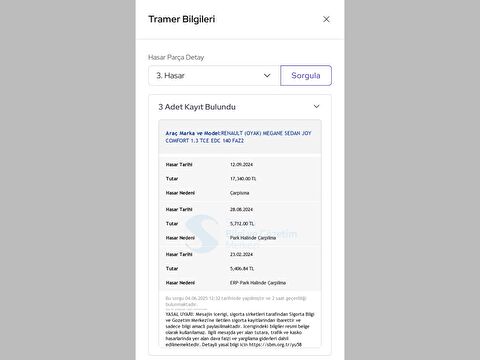Click the 17,340.00 TL amount
480x360 pixels.
pos(243,179)
